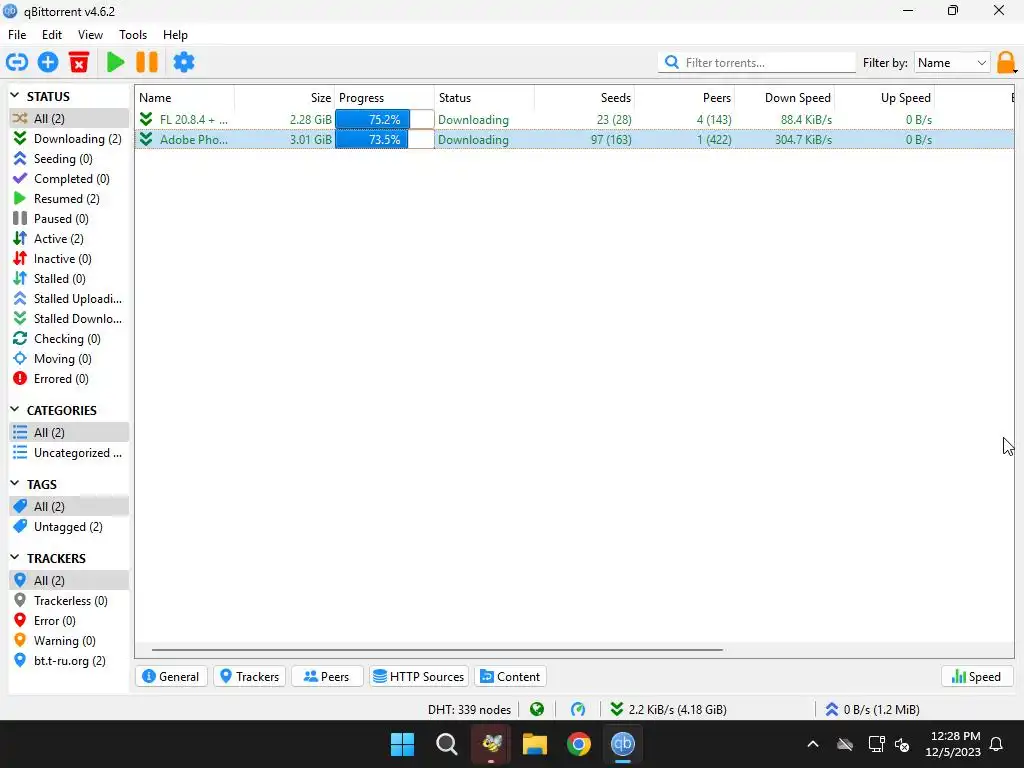Sort by Peers column header
The image size is (1024, 768).
(x=684, y=98)
